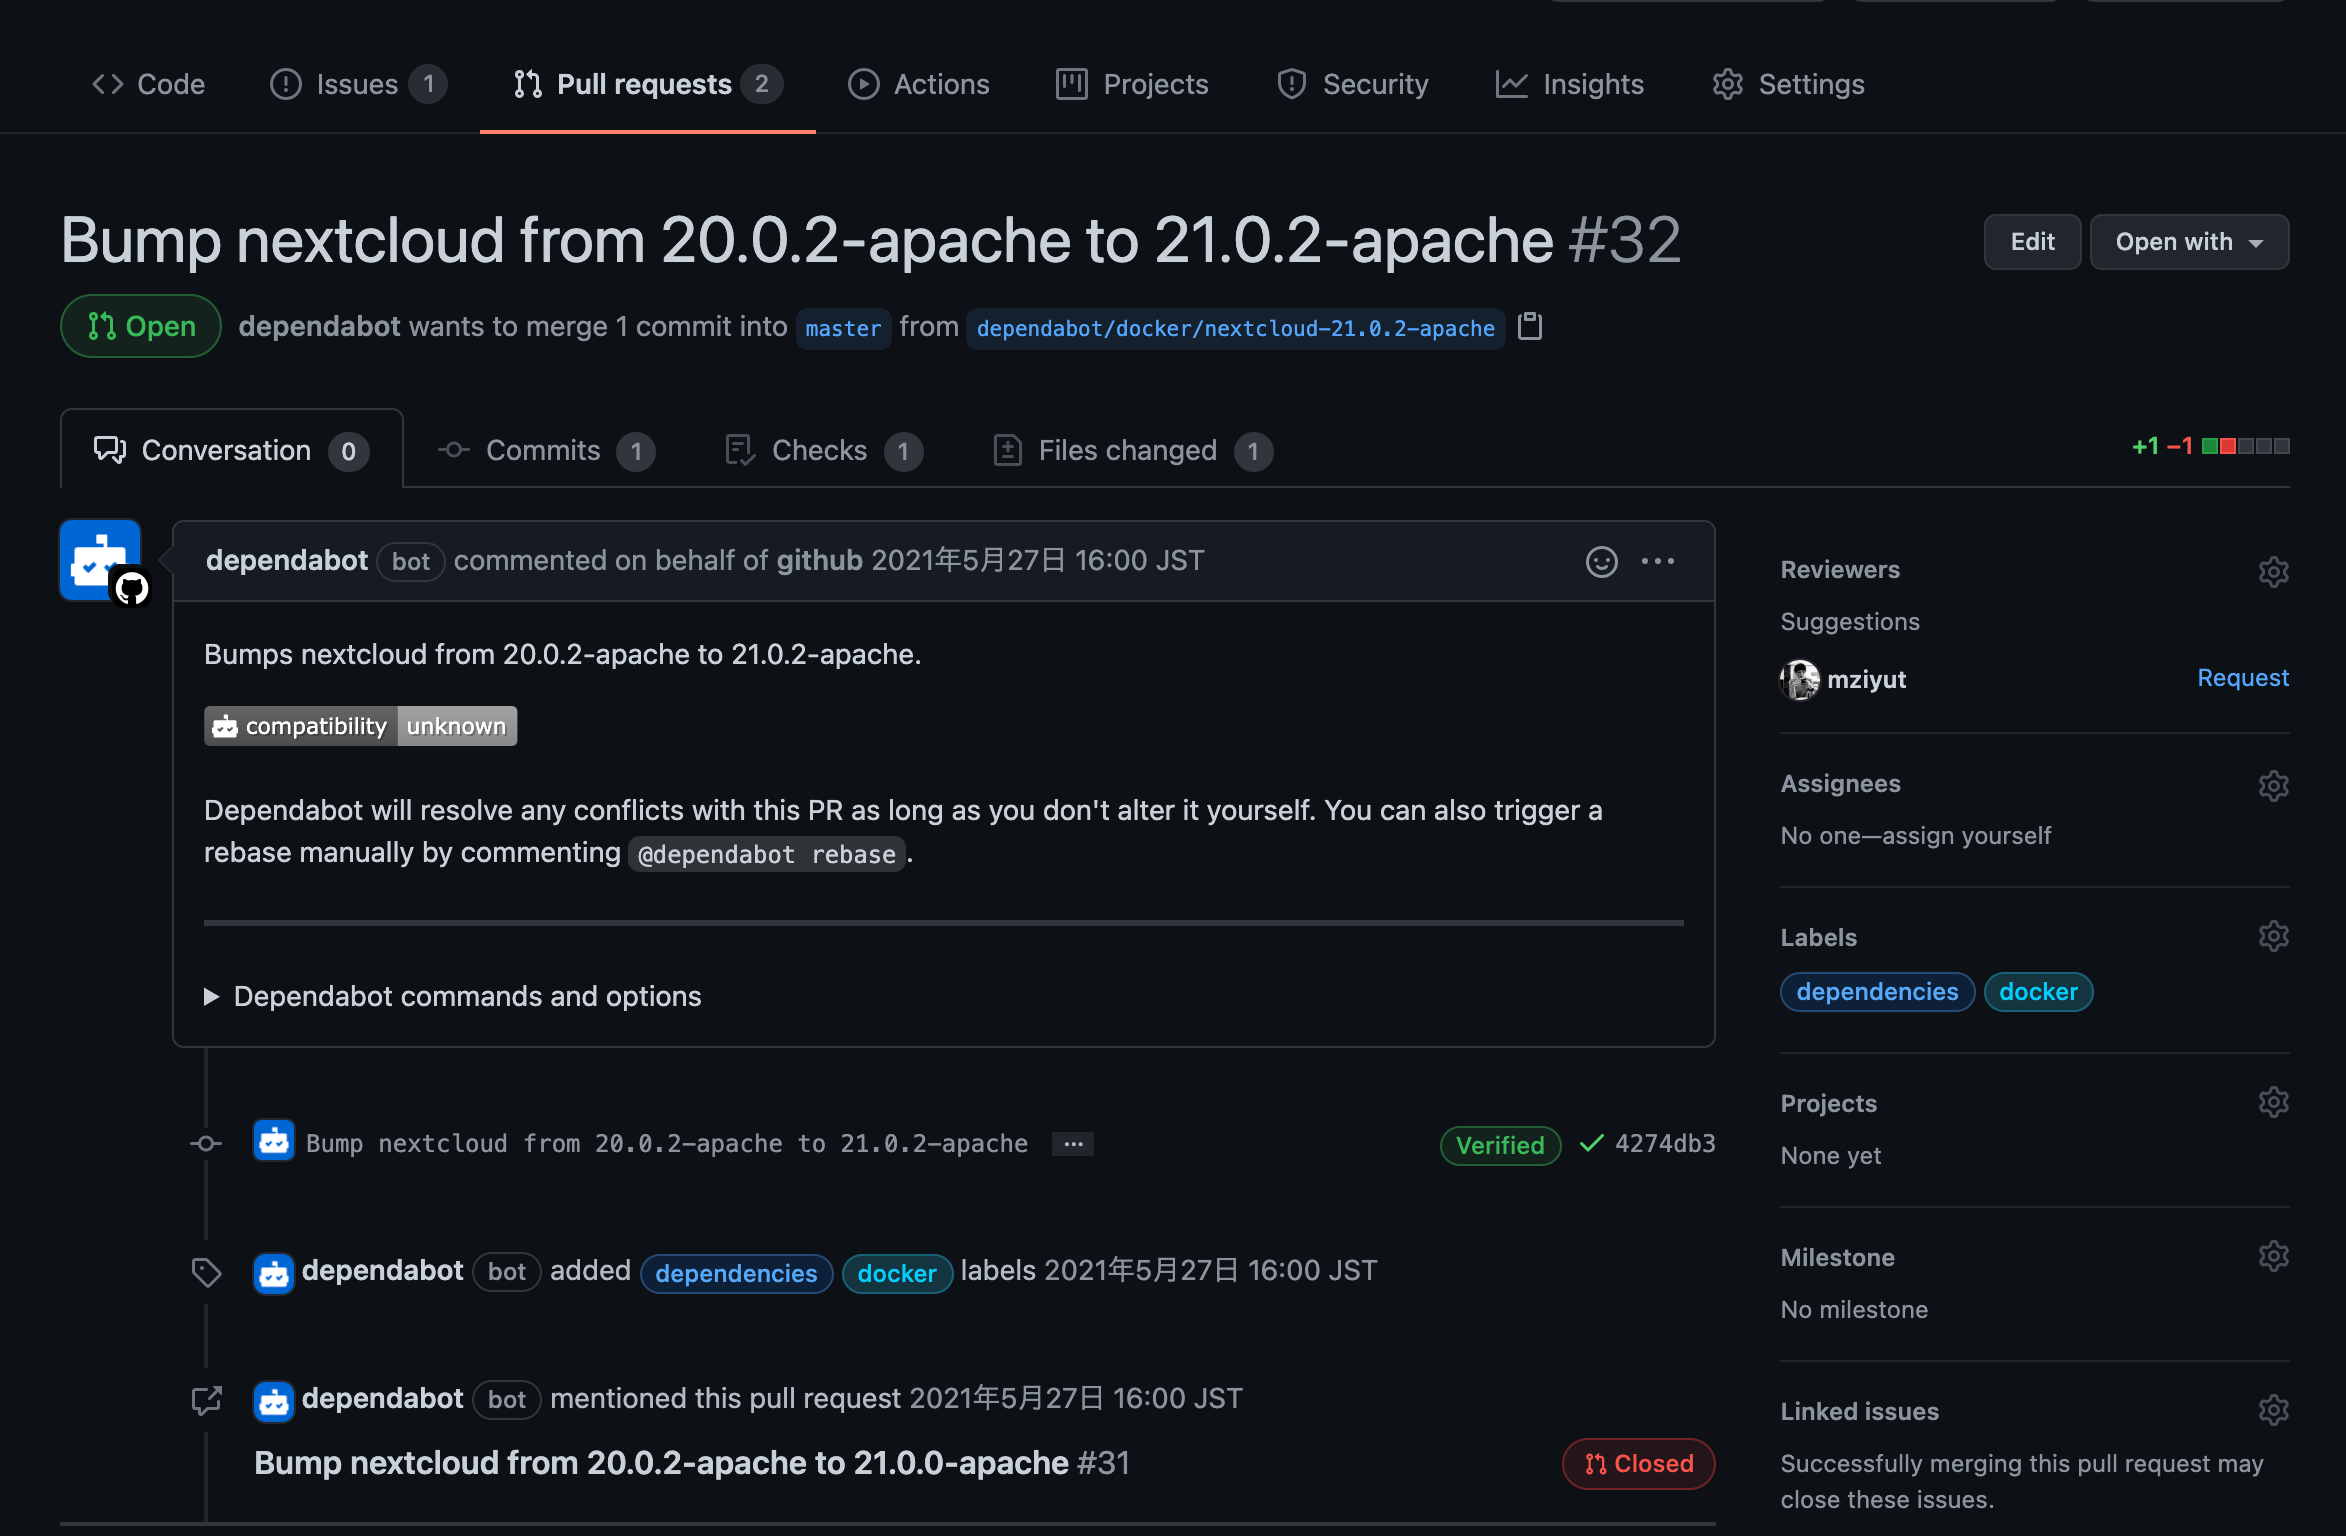Open Reviewers settings gear
Viewport: 2346px width, 1536px height.
click(2273, 571)
